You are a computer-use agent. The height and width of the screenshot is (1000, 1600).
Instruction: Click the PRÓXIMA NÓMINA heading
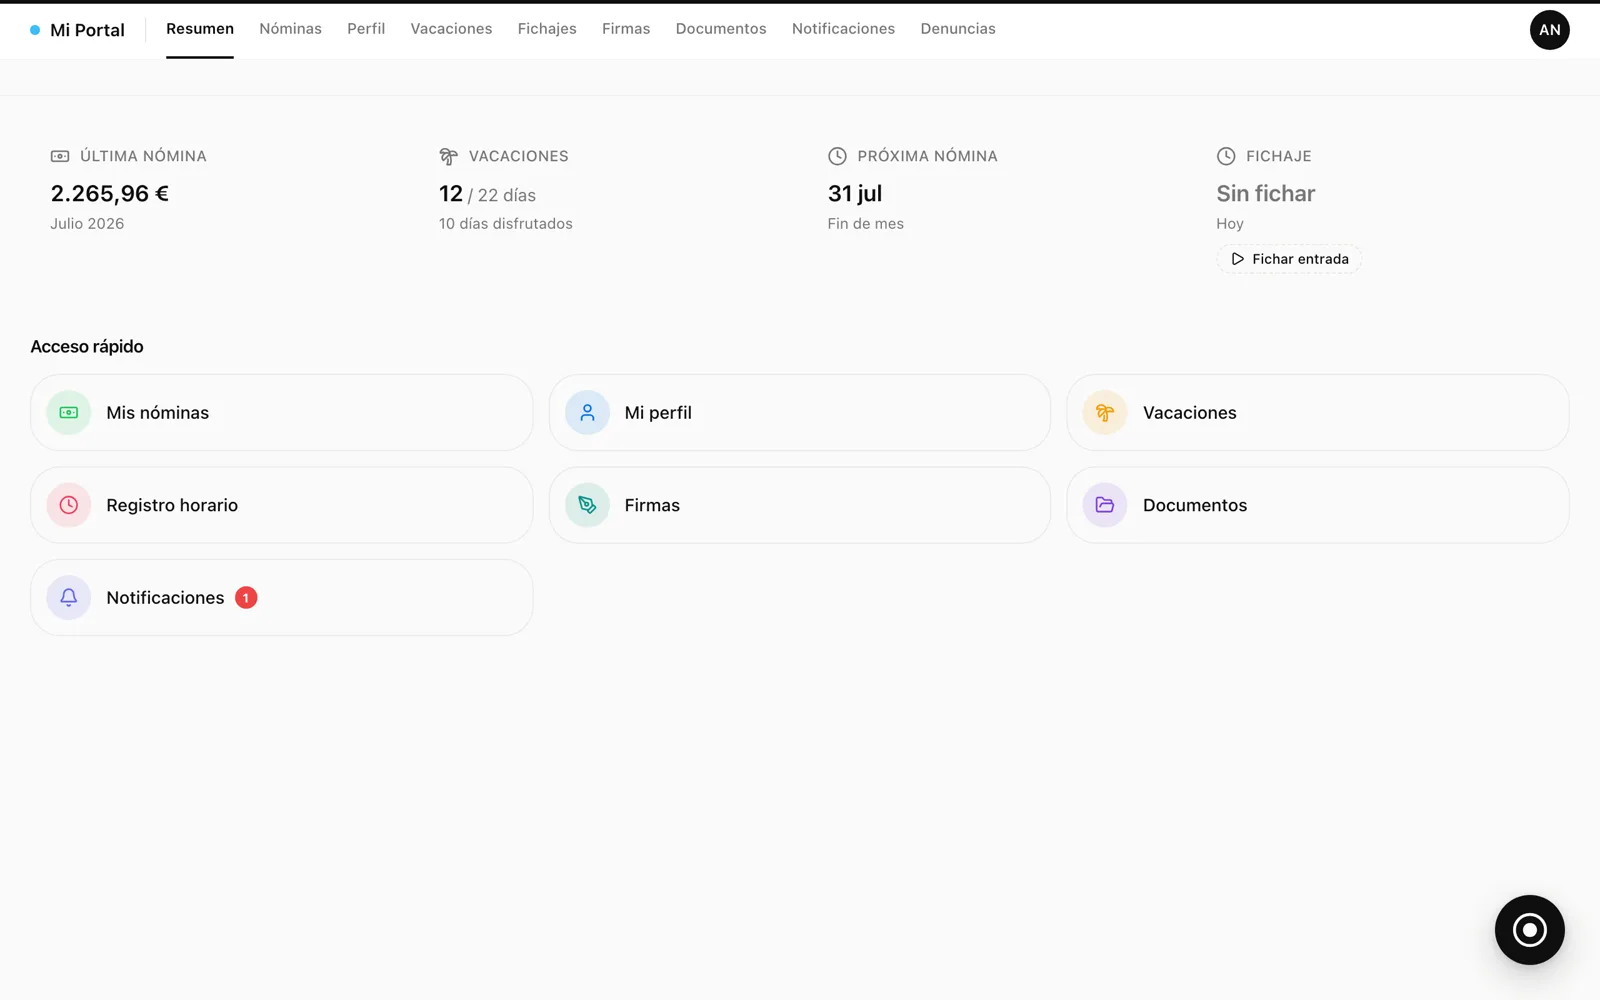[927, 156]
